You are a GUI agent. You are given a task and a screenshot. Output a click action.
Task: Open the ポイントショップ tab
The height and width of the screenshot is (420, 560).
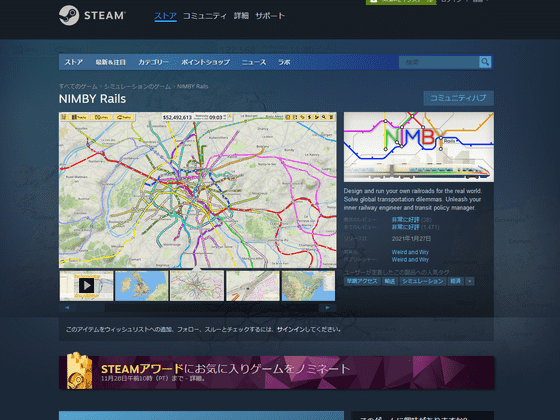pyautogui.click(x=205, y=62)
